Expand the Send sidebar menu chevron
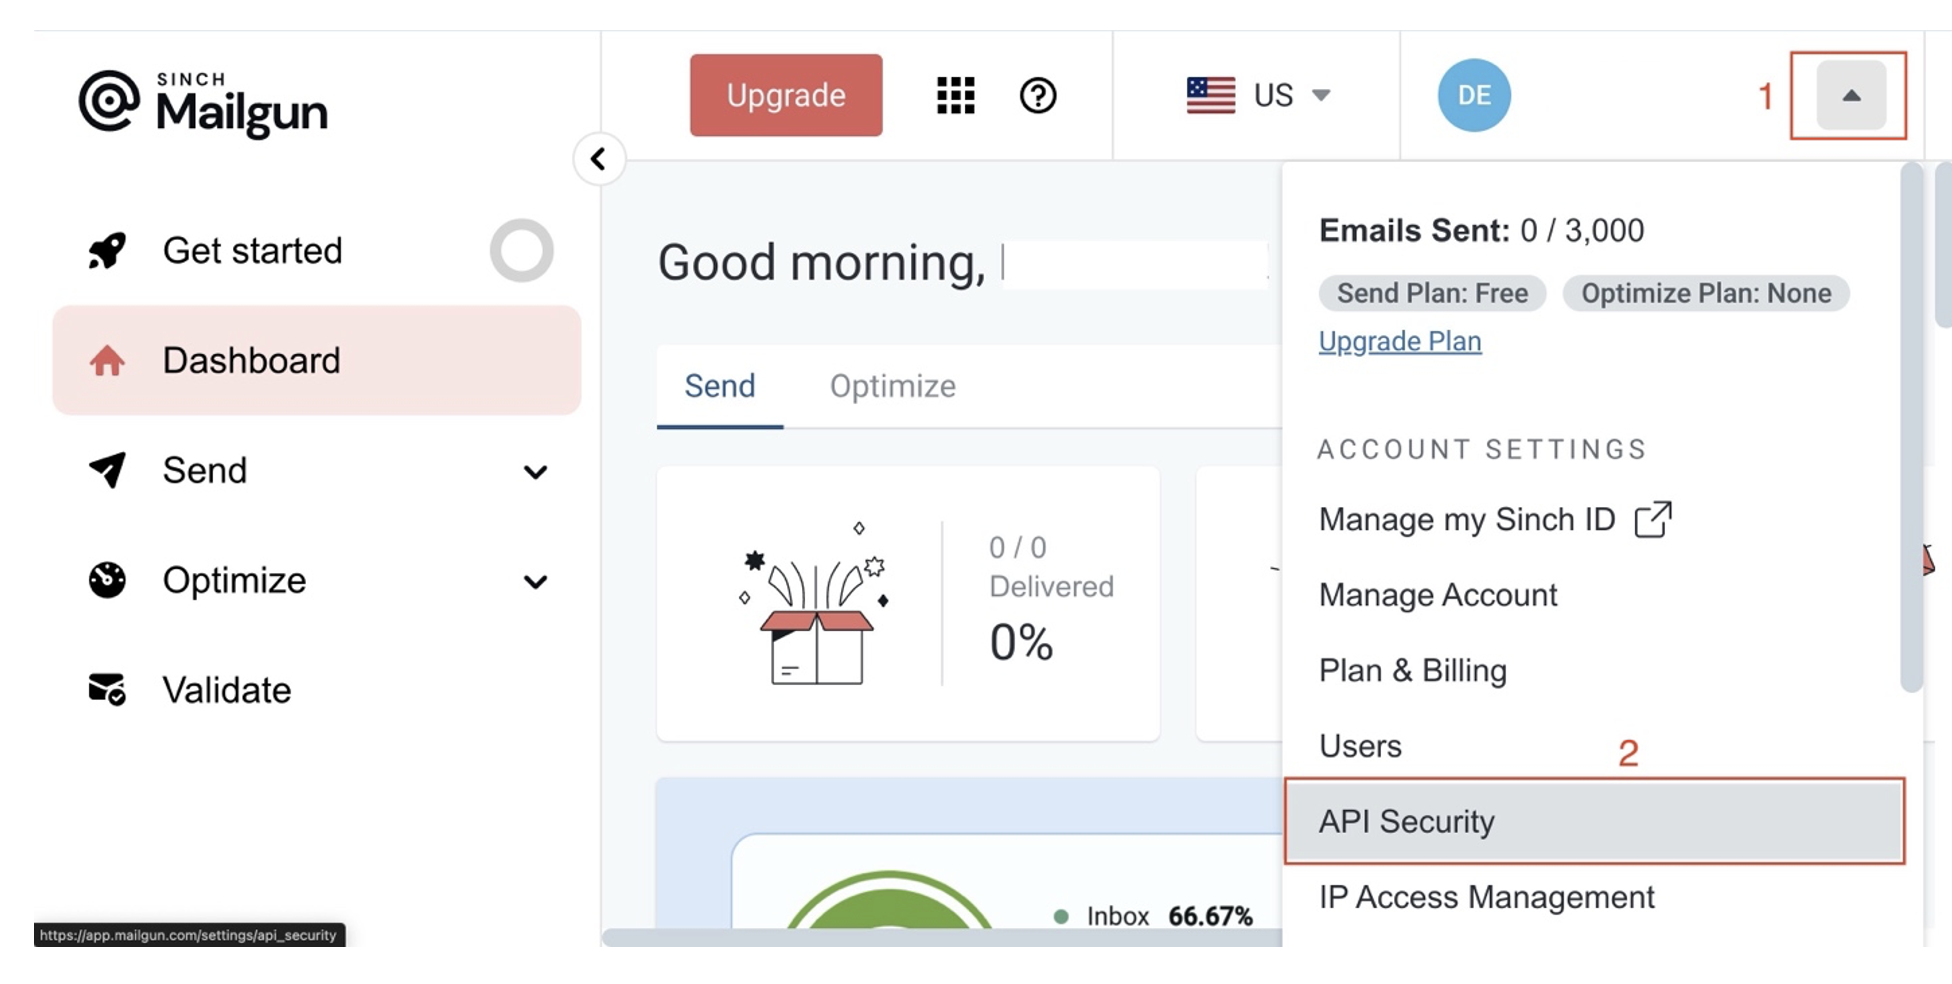The image size is (1952, 984). [536, 471]
